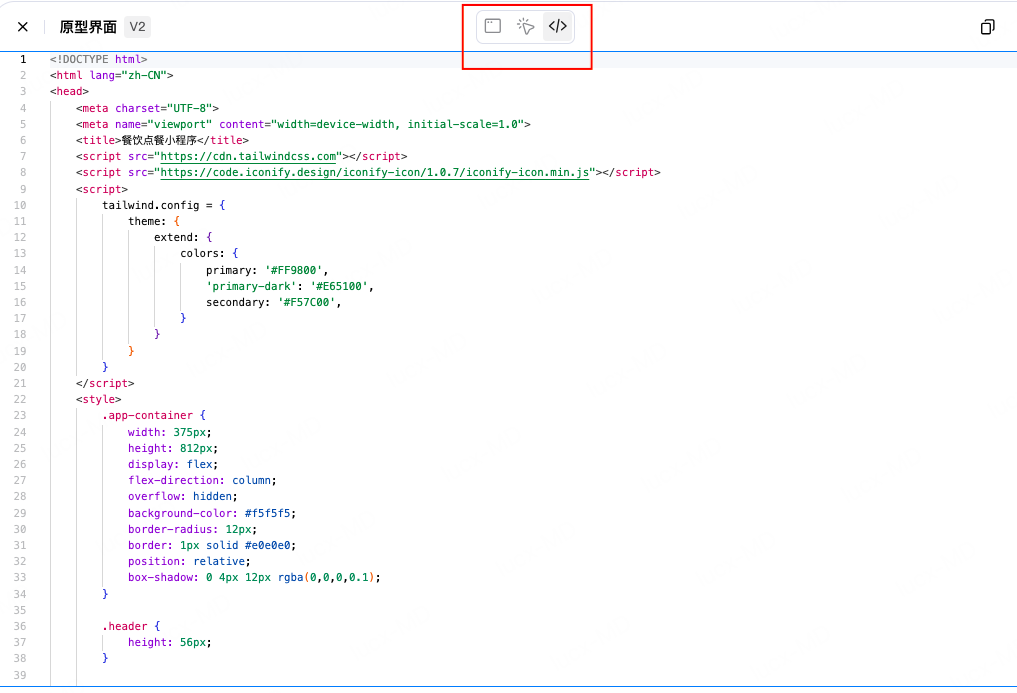Open the cdn.tailwindcss.com link
Image resolution: width=1017 pixels, height=693 pixels.
[248, 156]
